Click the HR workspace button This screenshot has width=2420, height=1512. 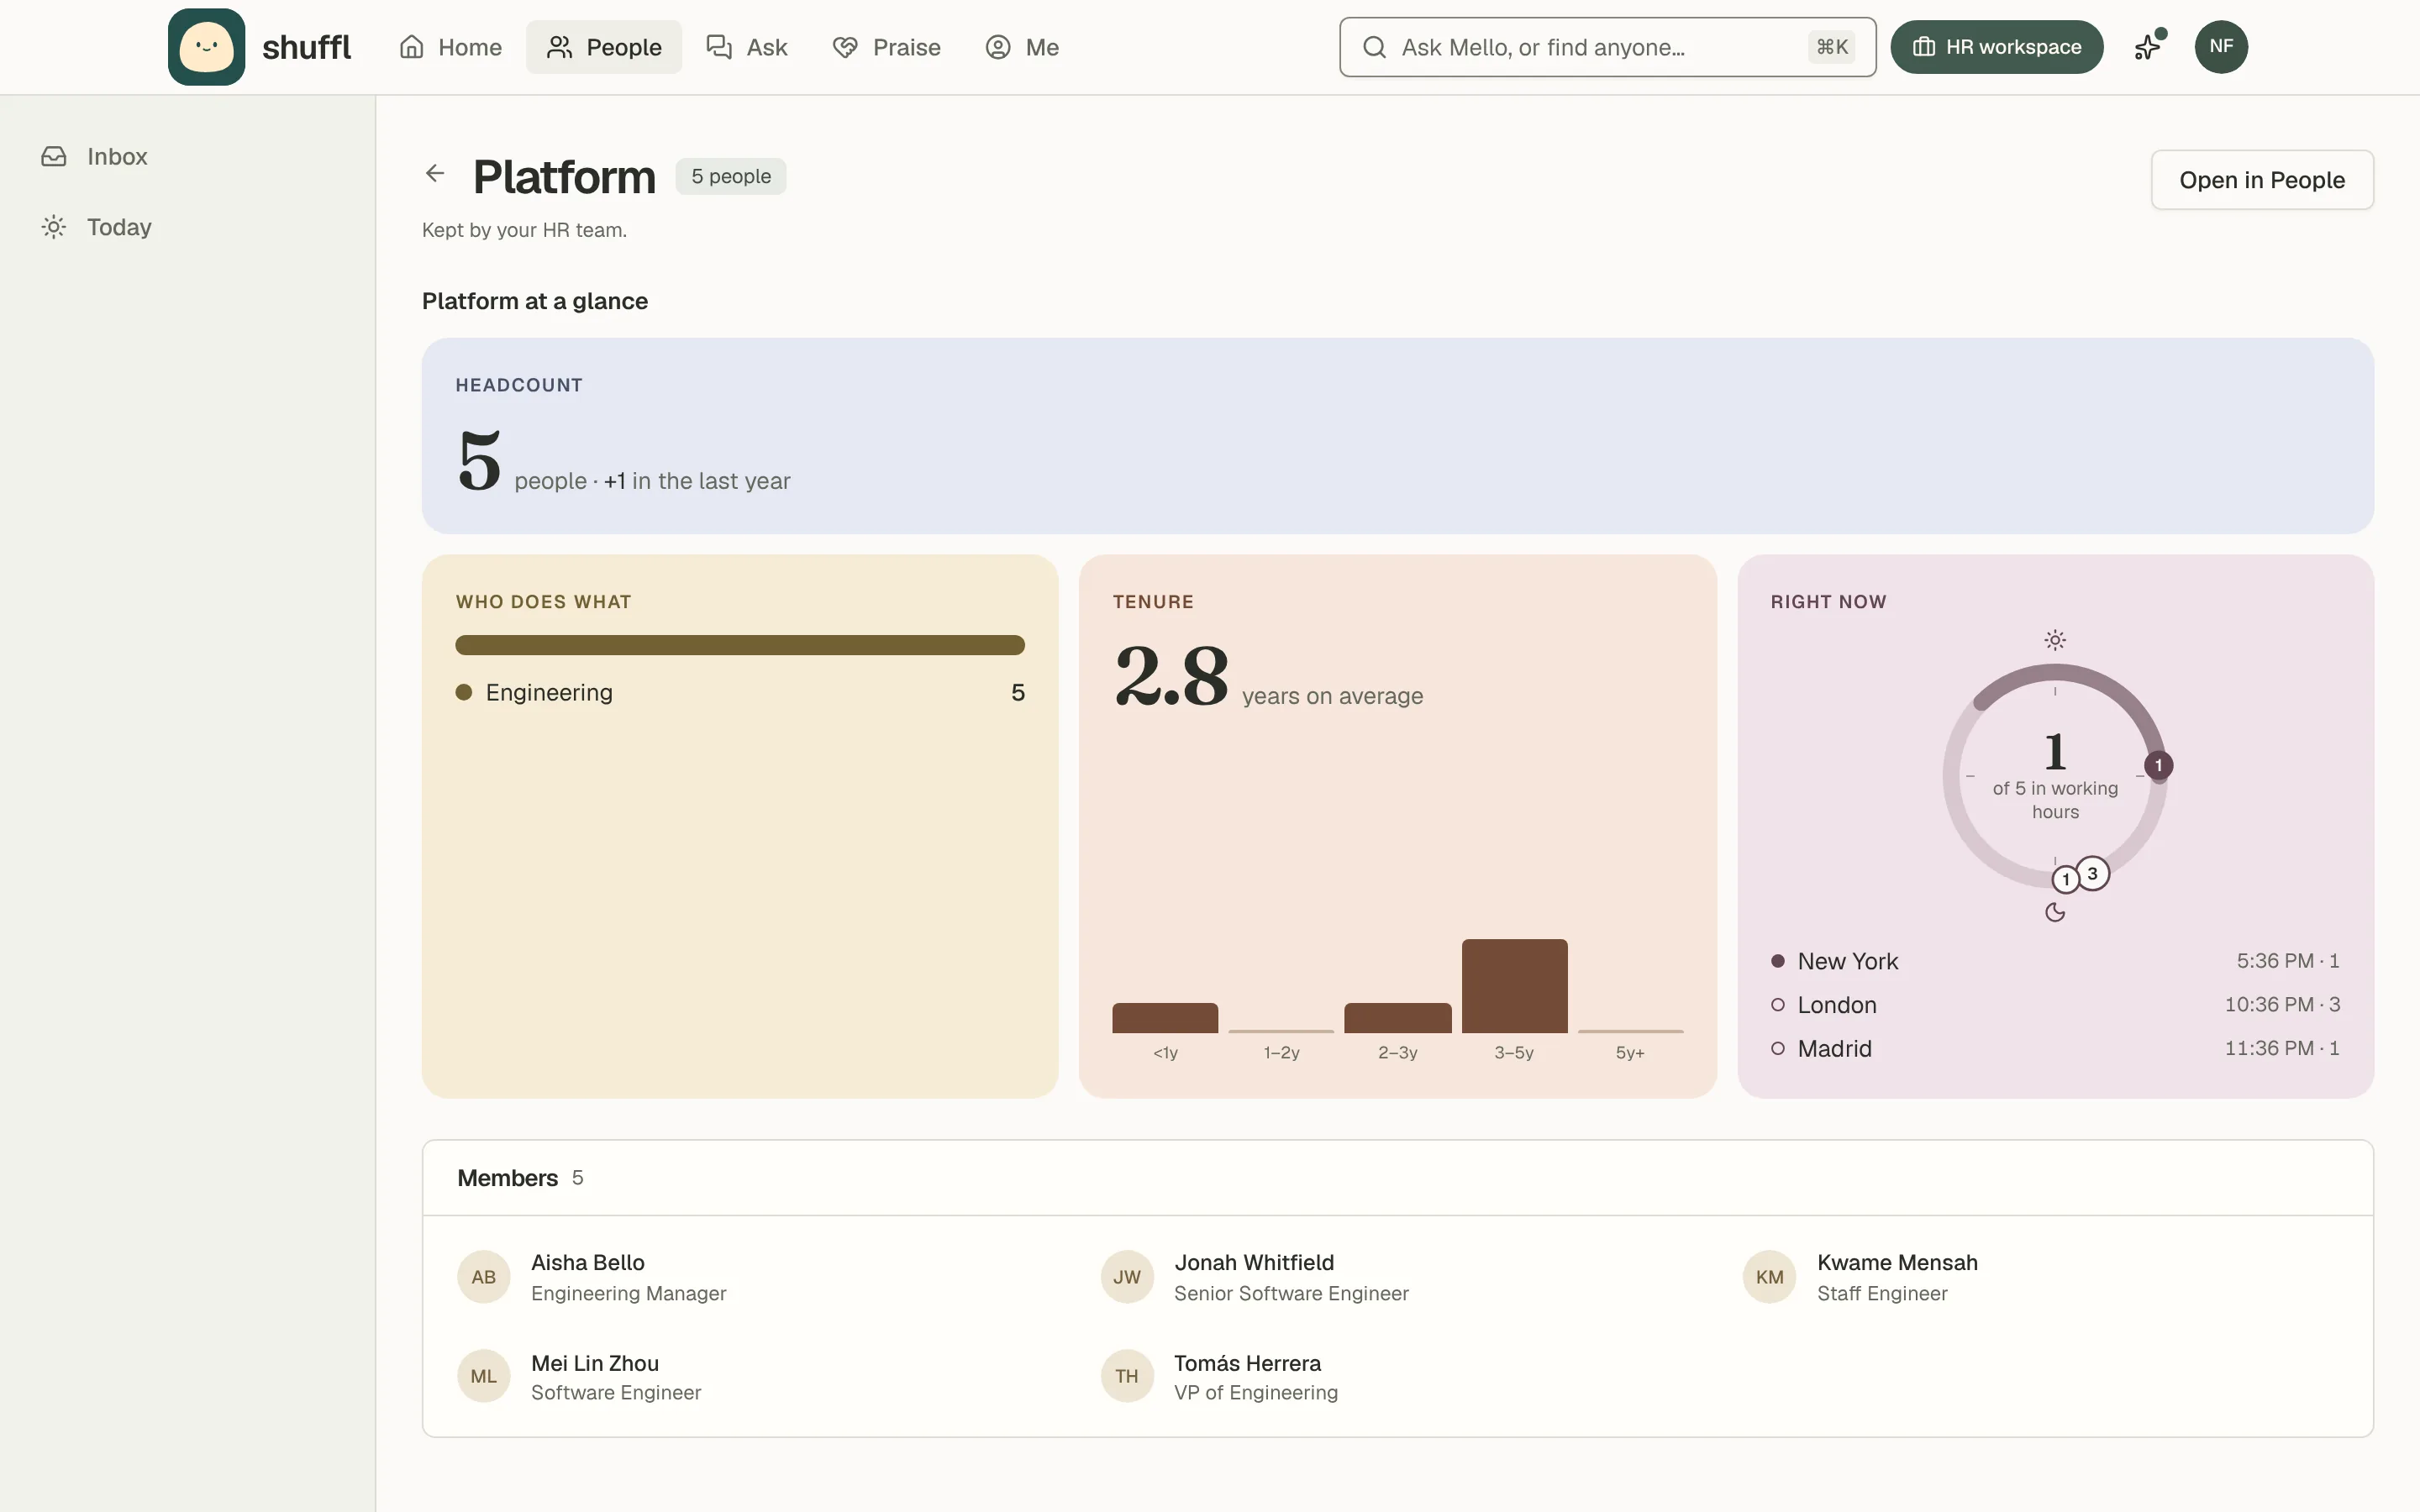point(1997,47)
